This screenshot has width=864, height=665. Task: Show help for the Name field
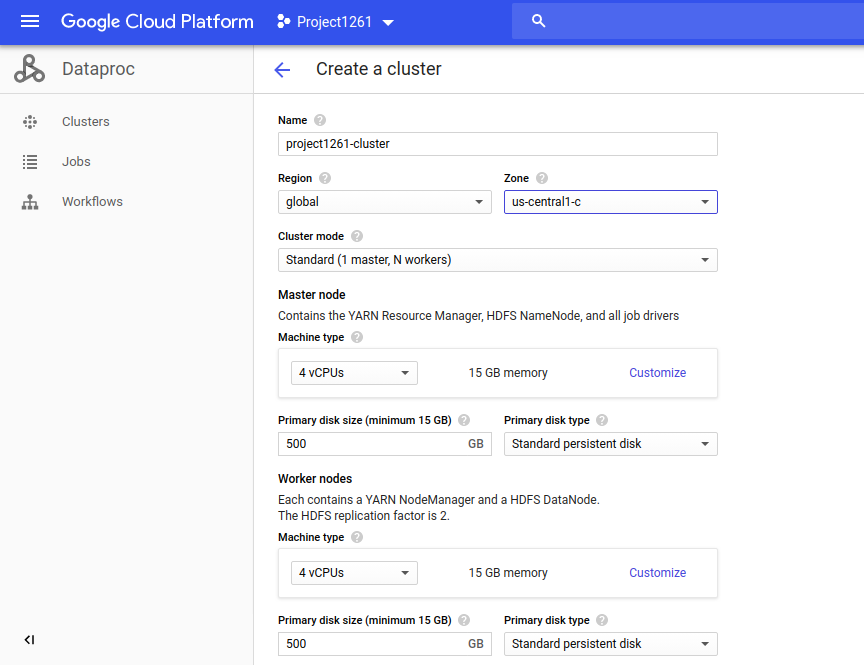click(320, 120)
